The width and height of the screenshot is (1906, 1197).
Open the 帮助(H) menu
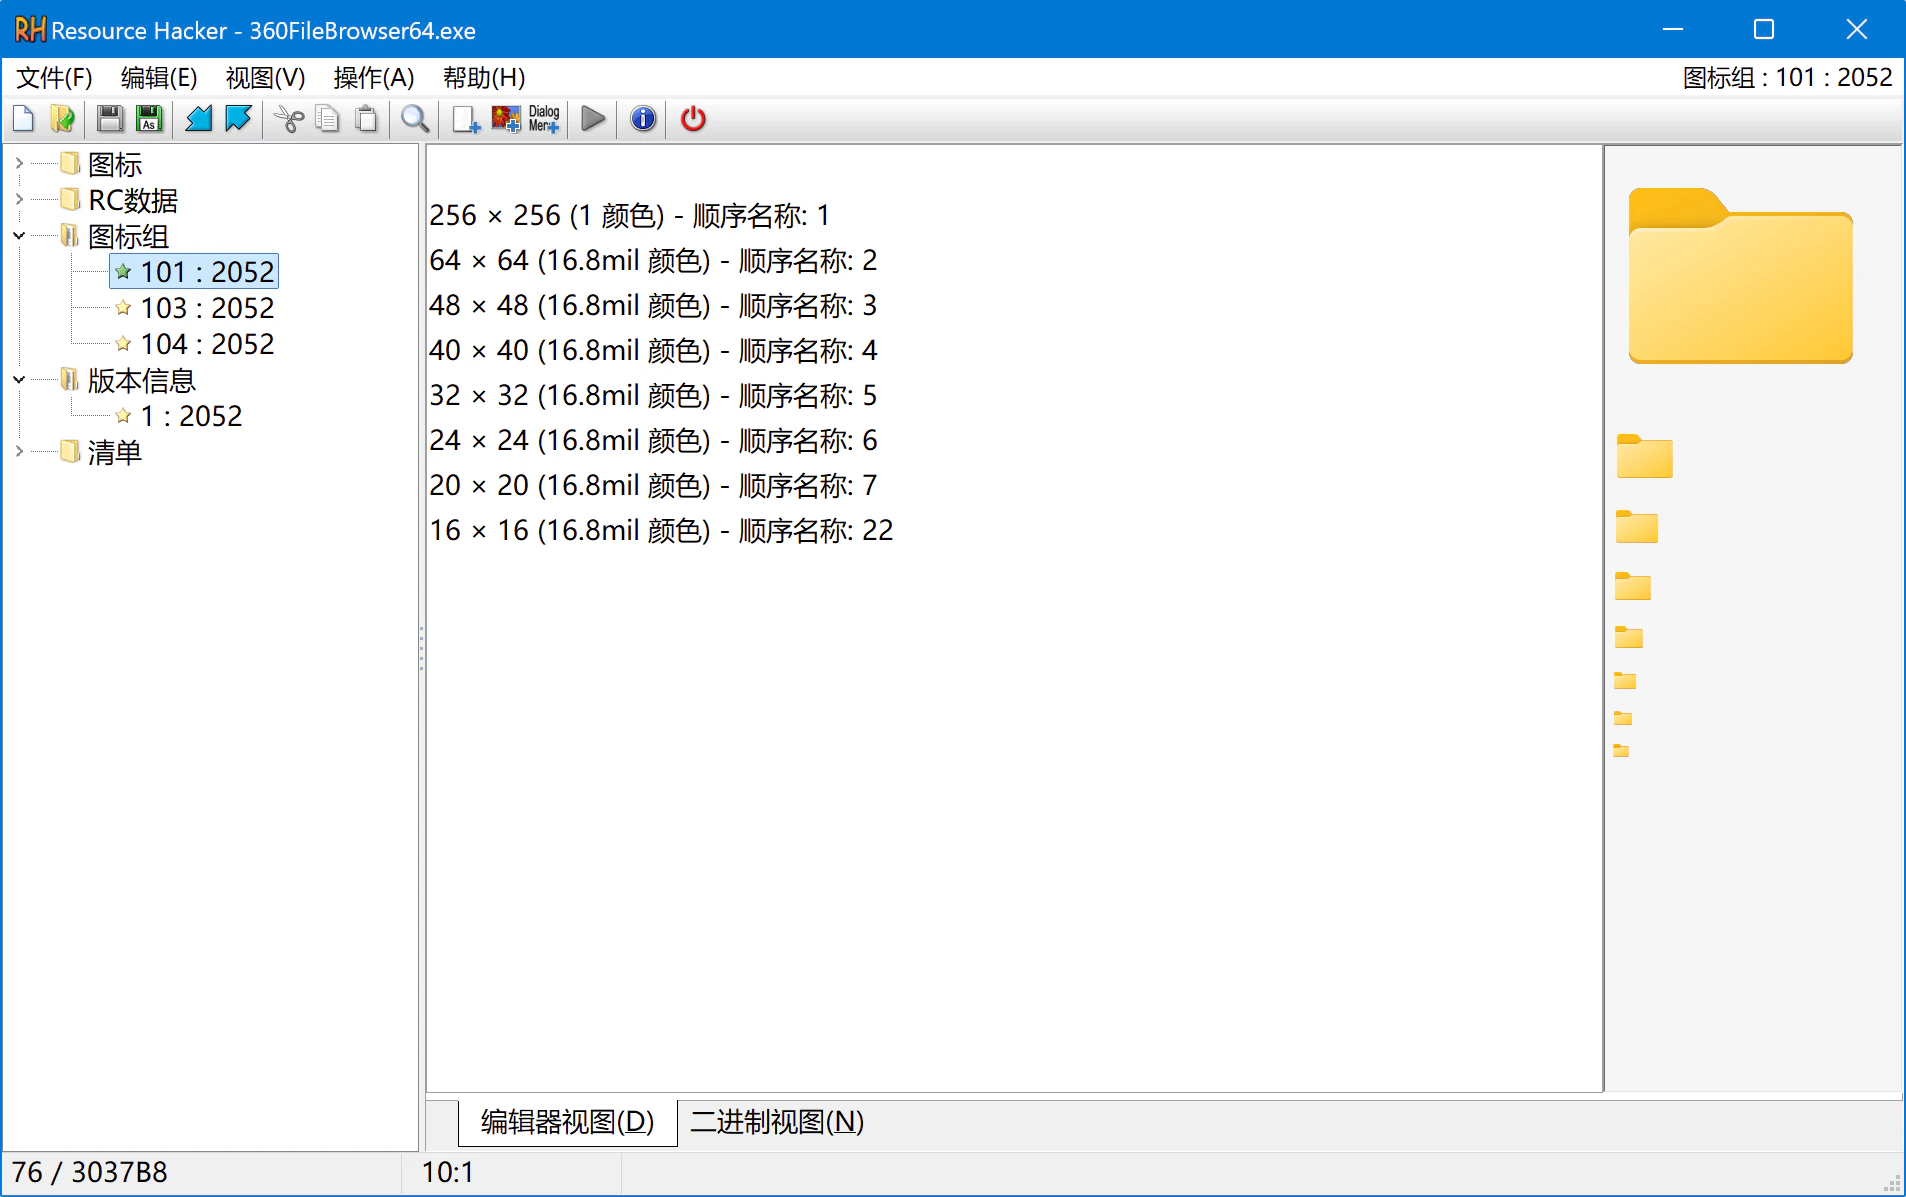(x=483, y=78)
